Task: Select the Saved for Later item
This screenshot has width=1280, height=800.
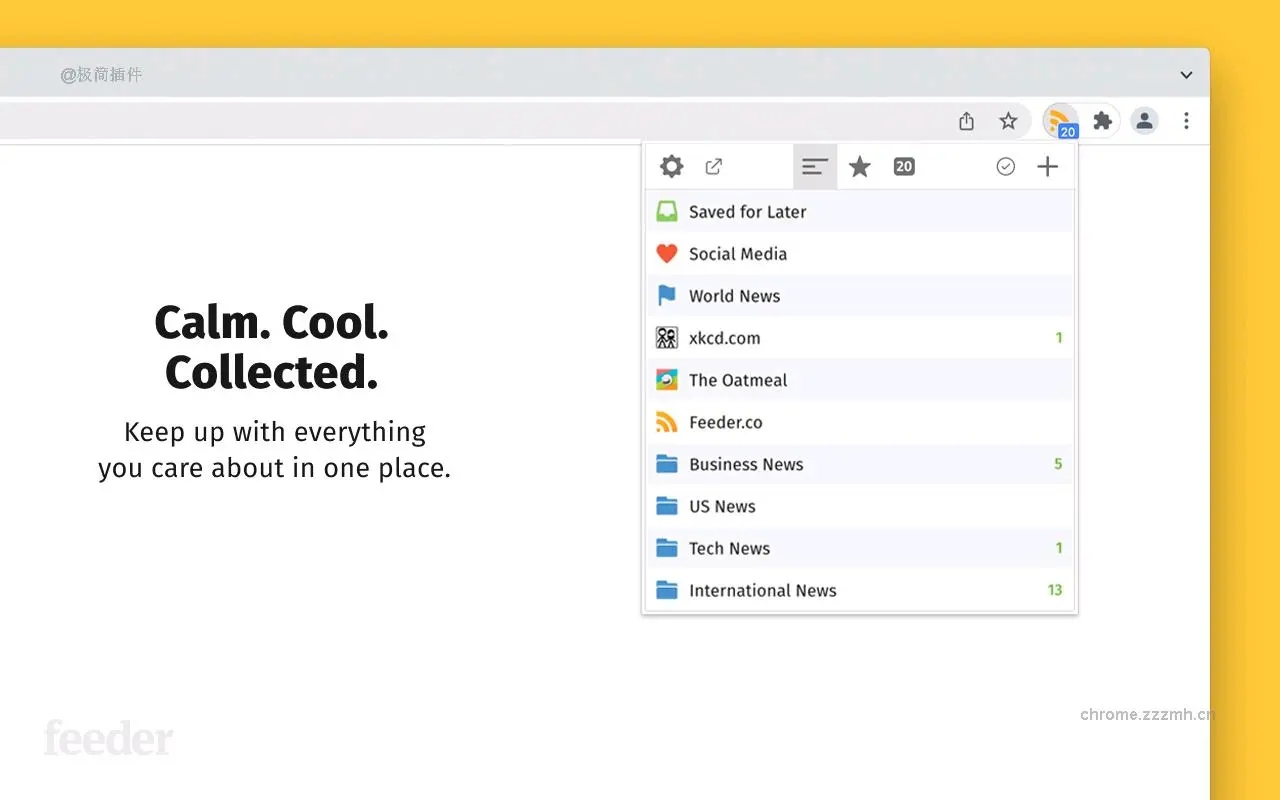Action: click(747, 211)
